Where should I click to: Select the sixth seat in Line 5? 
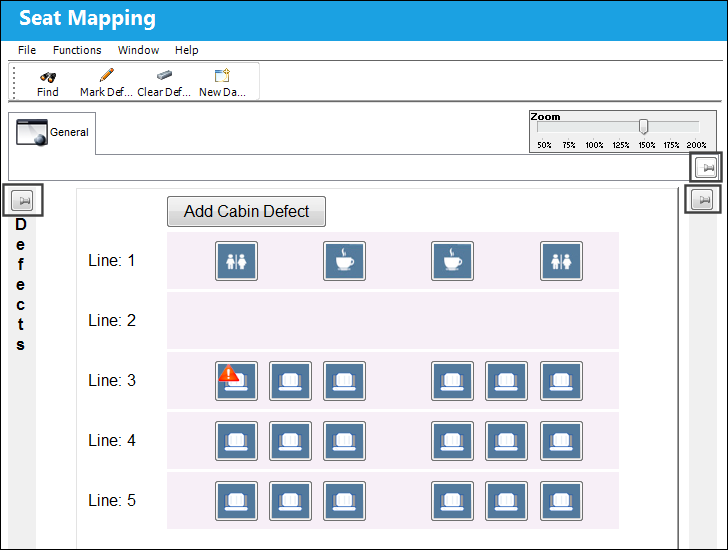click(561, 501)
